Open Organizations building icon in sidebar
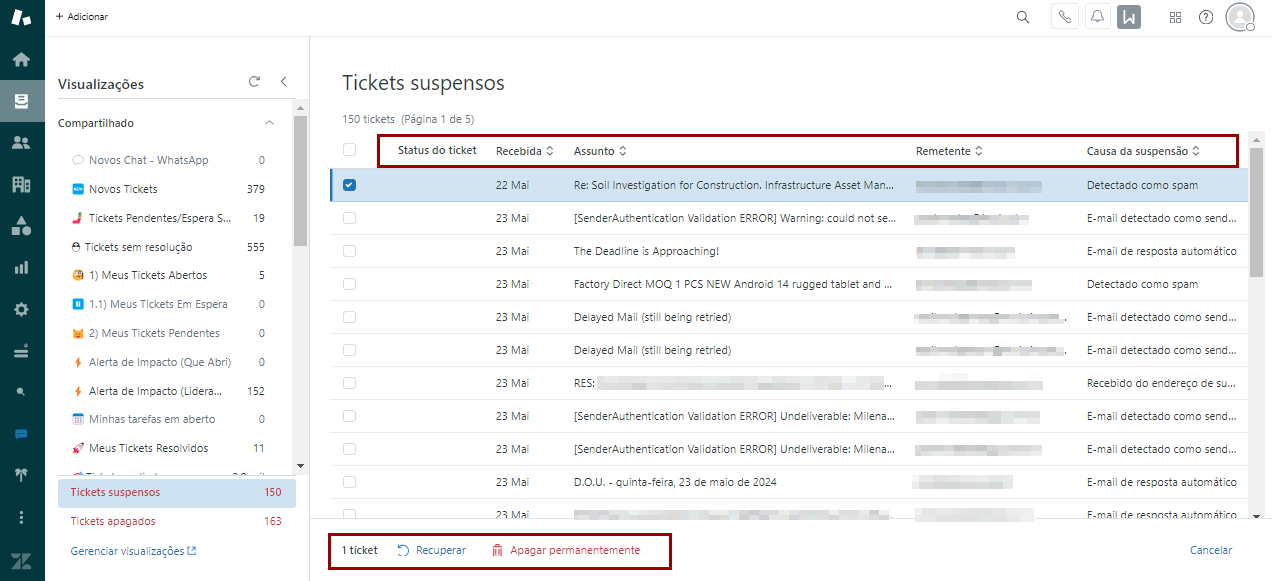 tap(21, 184)
